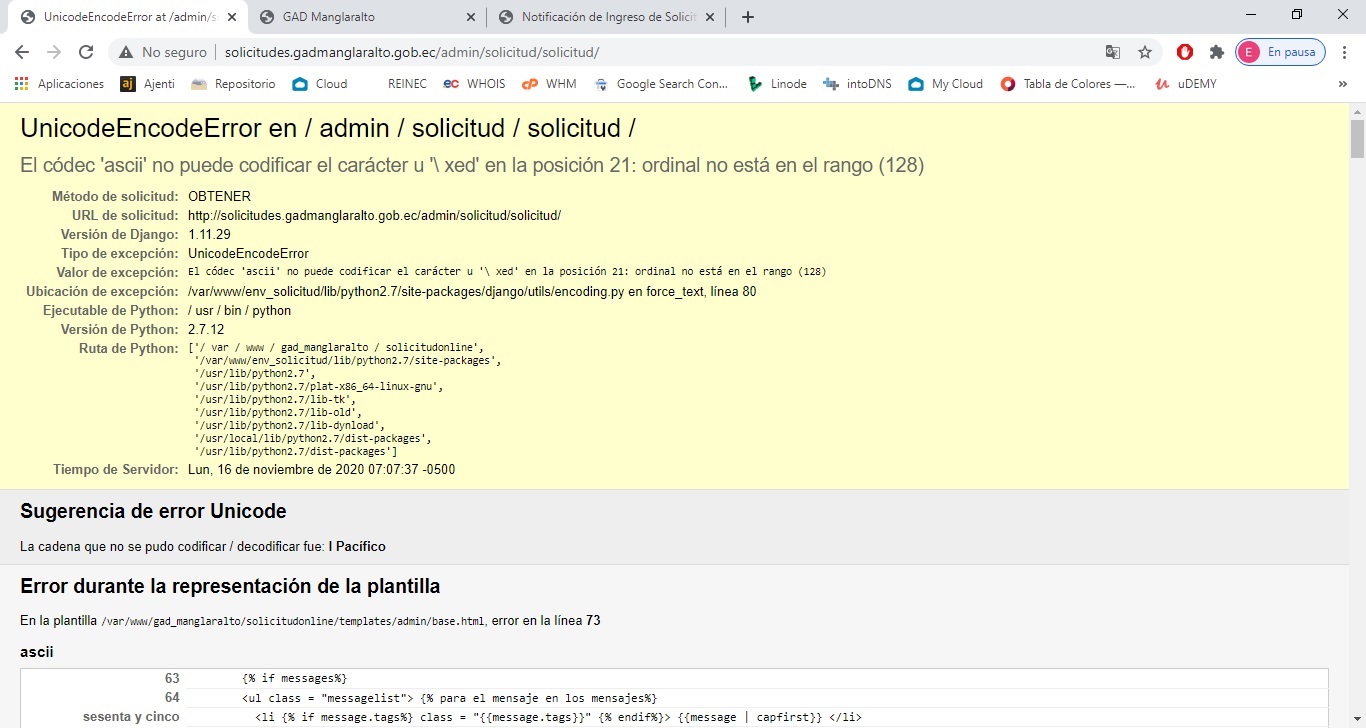This screenshot has width=1366, height=728.
Task: Close the GAD Manglaralto tab
Action: 472,17
